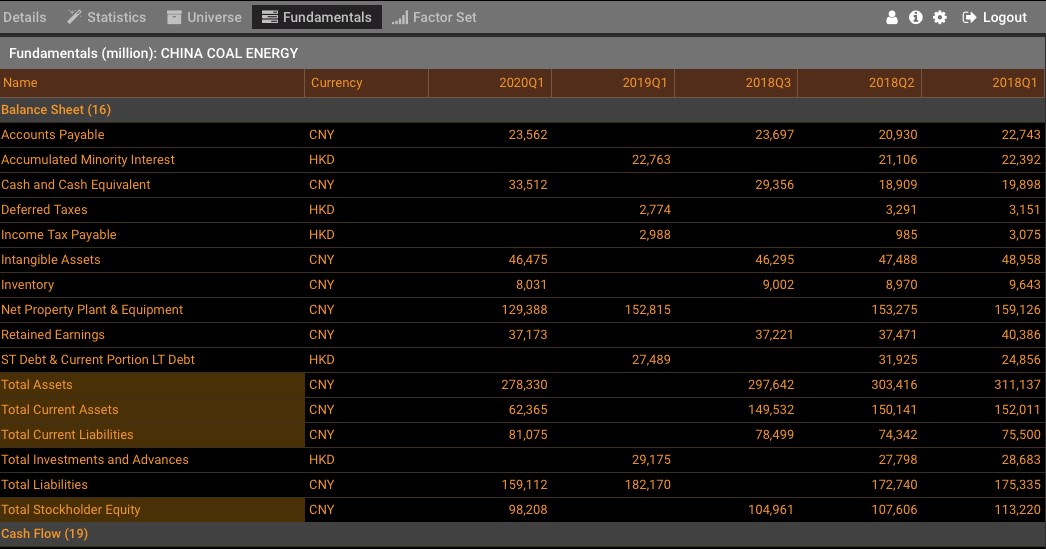Screen dimensions: 1046x549
Task: Click Total Assets 2020Q1 value 278,330
Action: pyautogui.click(x=524, y=385)
